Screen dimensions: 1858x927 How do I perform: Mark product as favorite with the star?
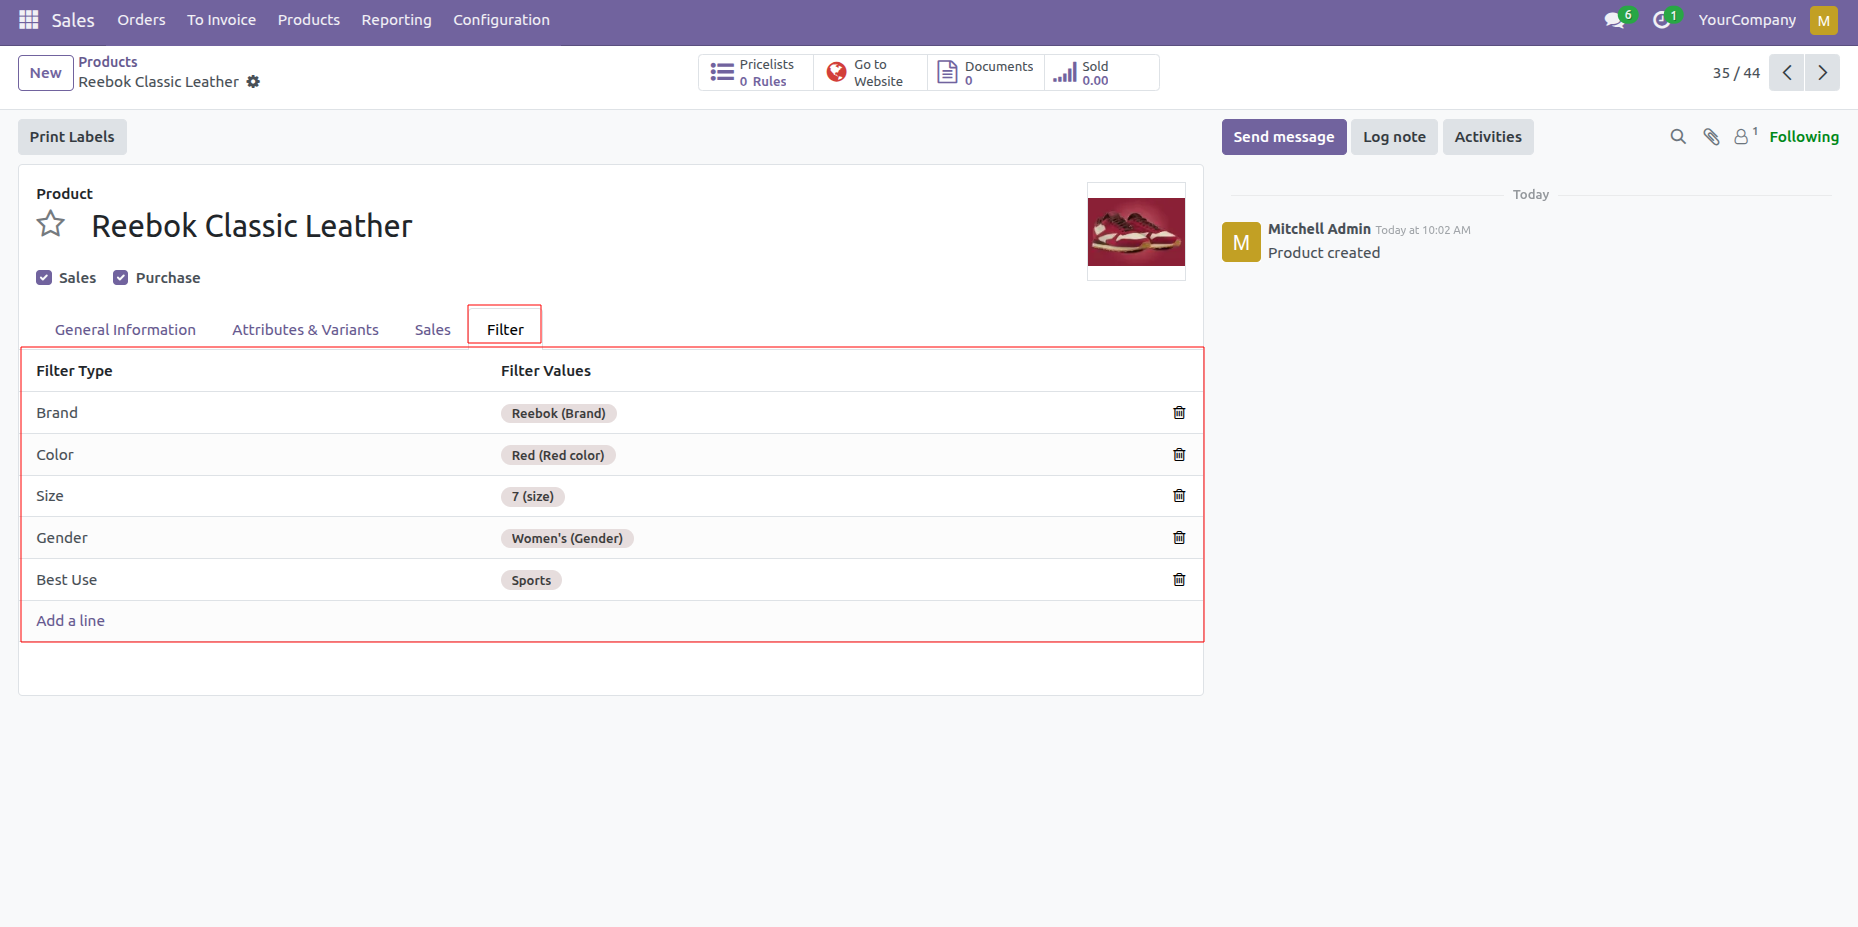[x=51, y=224]
